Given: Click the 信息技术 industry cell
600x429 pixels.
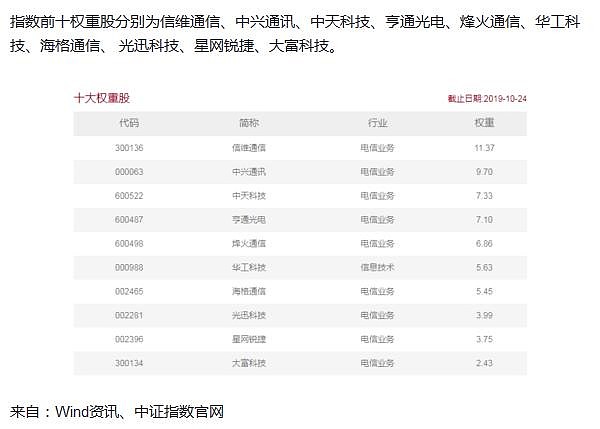Looking at the screenshot, I should pyautogui.click(x=377, y=268).
